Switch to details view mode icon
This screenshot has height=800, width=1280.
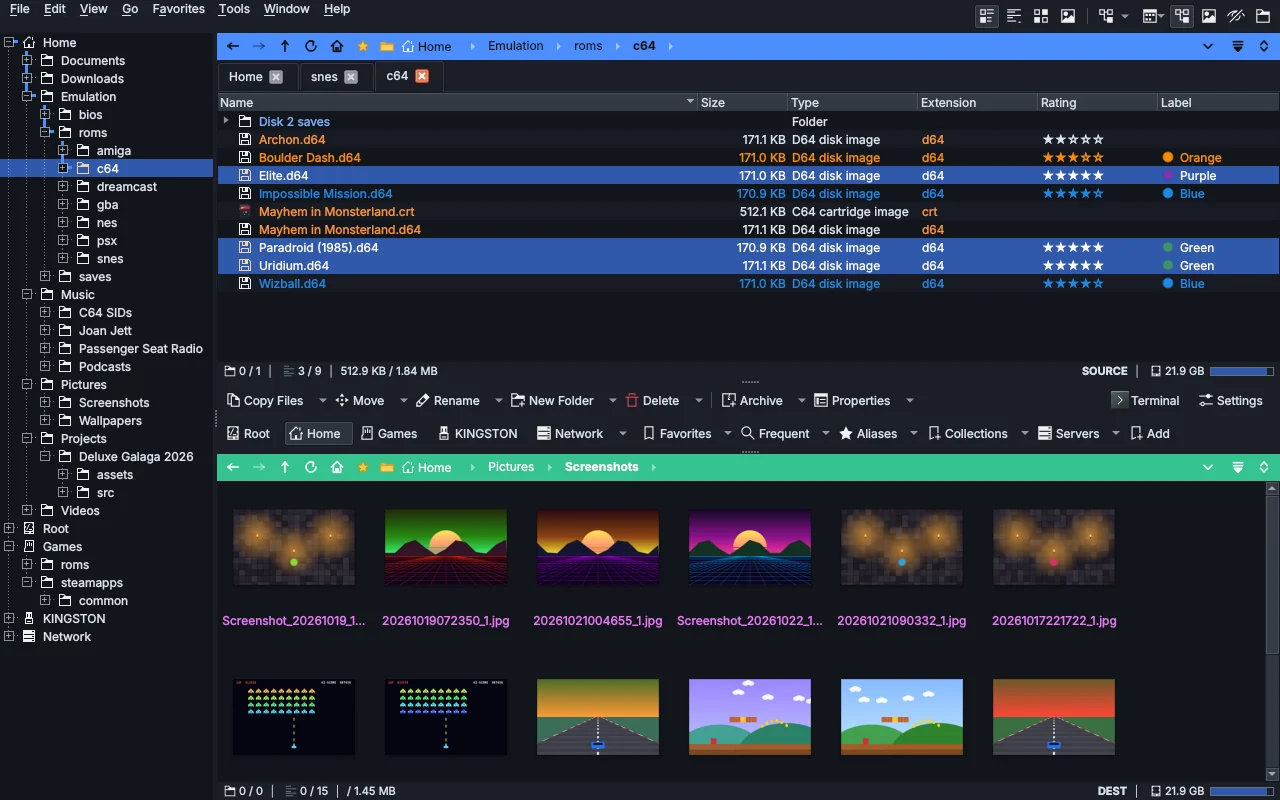click(987, 16)
